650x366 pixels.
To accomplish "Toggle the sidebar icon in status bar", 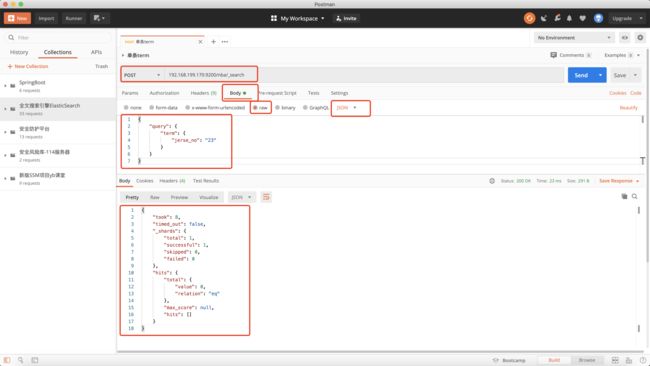I will pyautogui.click(x=7, y=360).
